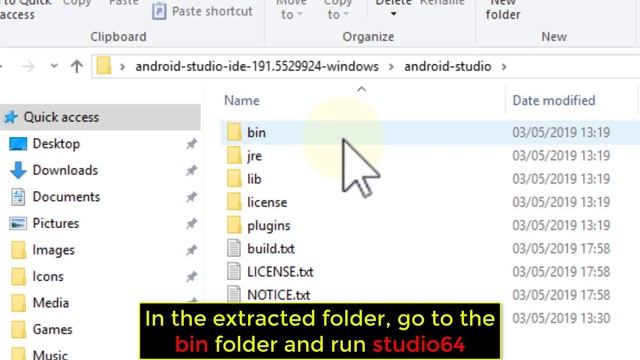Click the LICENSE.txt document icon
This screenshot has width=640, height=360.
coord(234,271)
